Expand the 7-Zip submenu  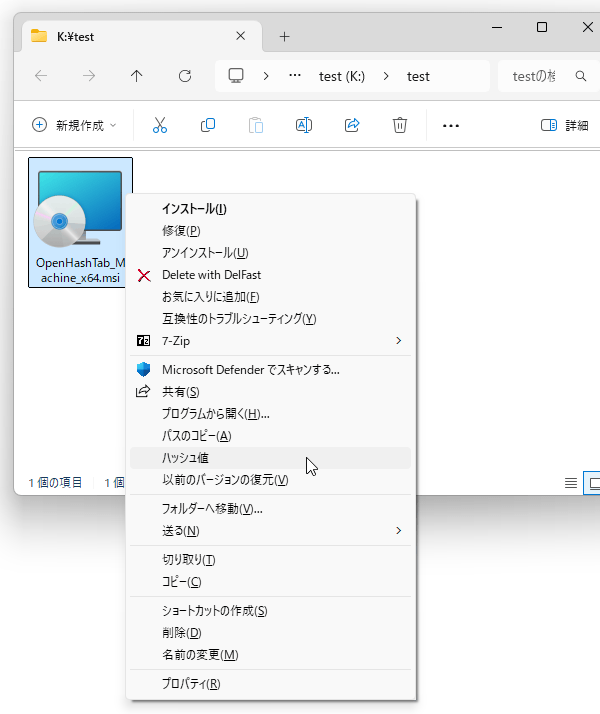coord(270,341)
